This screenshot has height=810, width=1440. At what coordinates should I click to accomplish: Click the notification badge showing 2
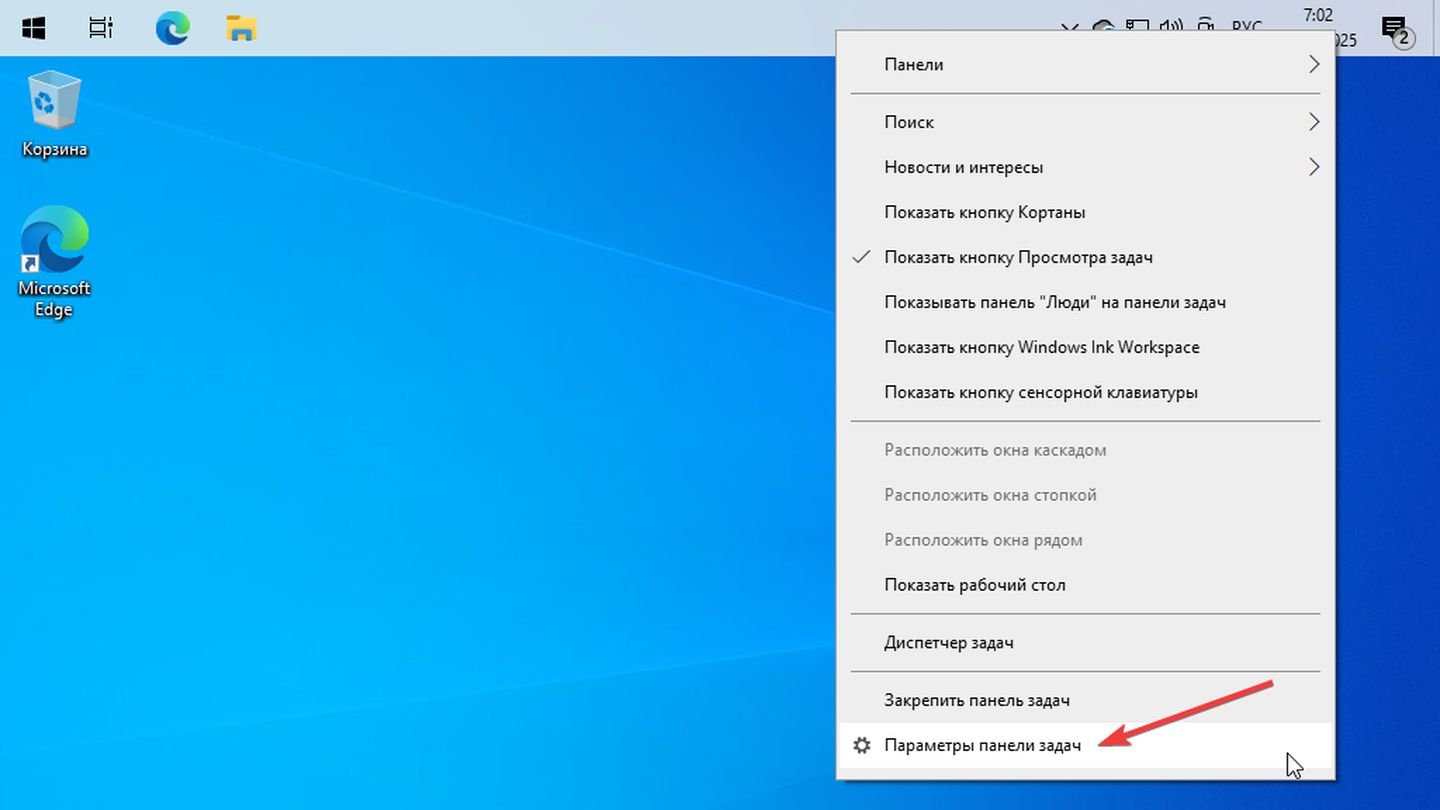click(1403, 40)
